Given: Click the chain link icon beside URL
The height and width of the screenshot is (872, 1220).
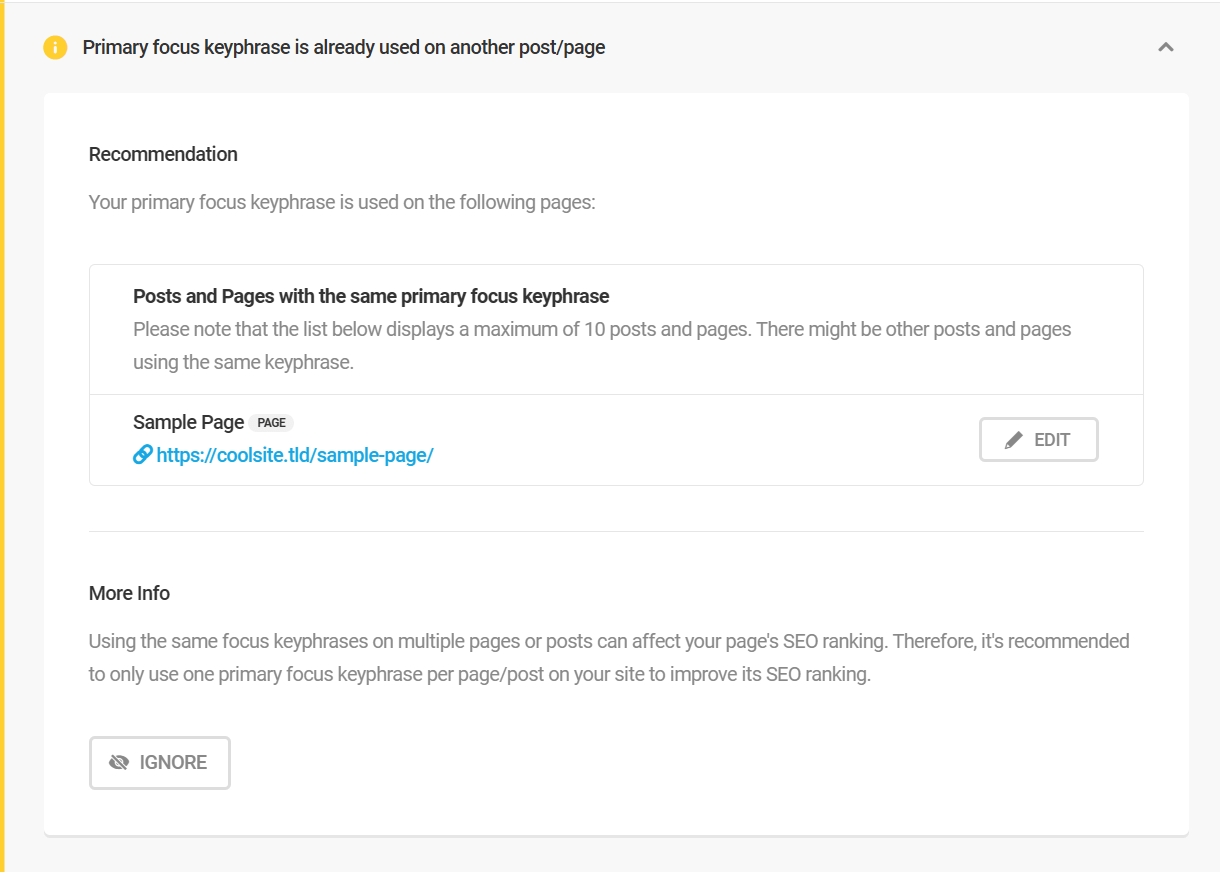Looking at the screenshot, I should click(142, 455).
